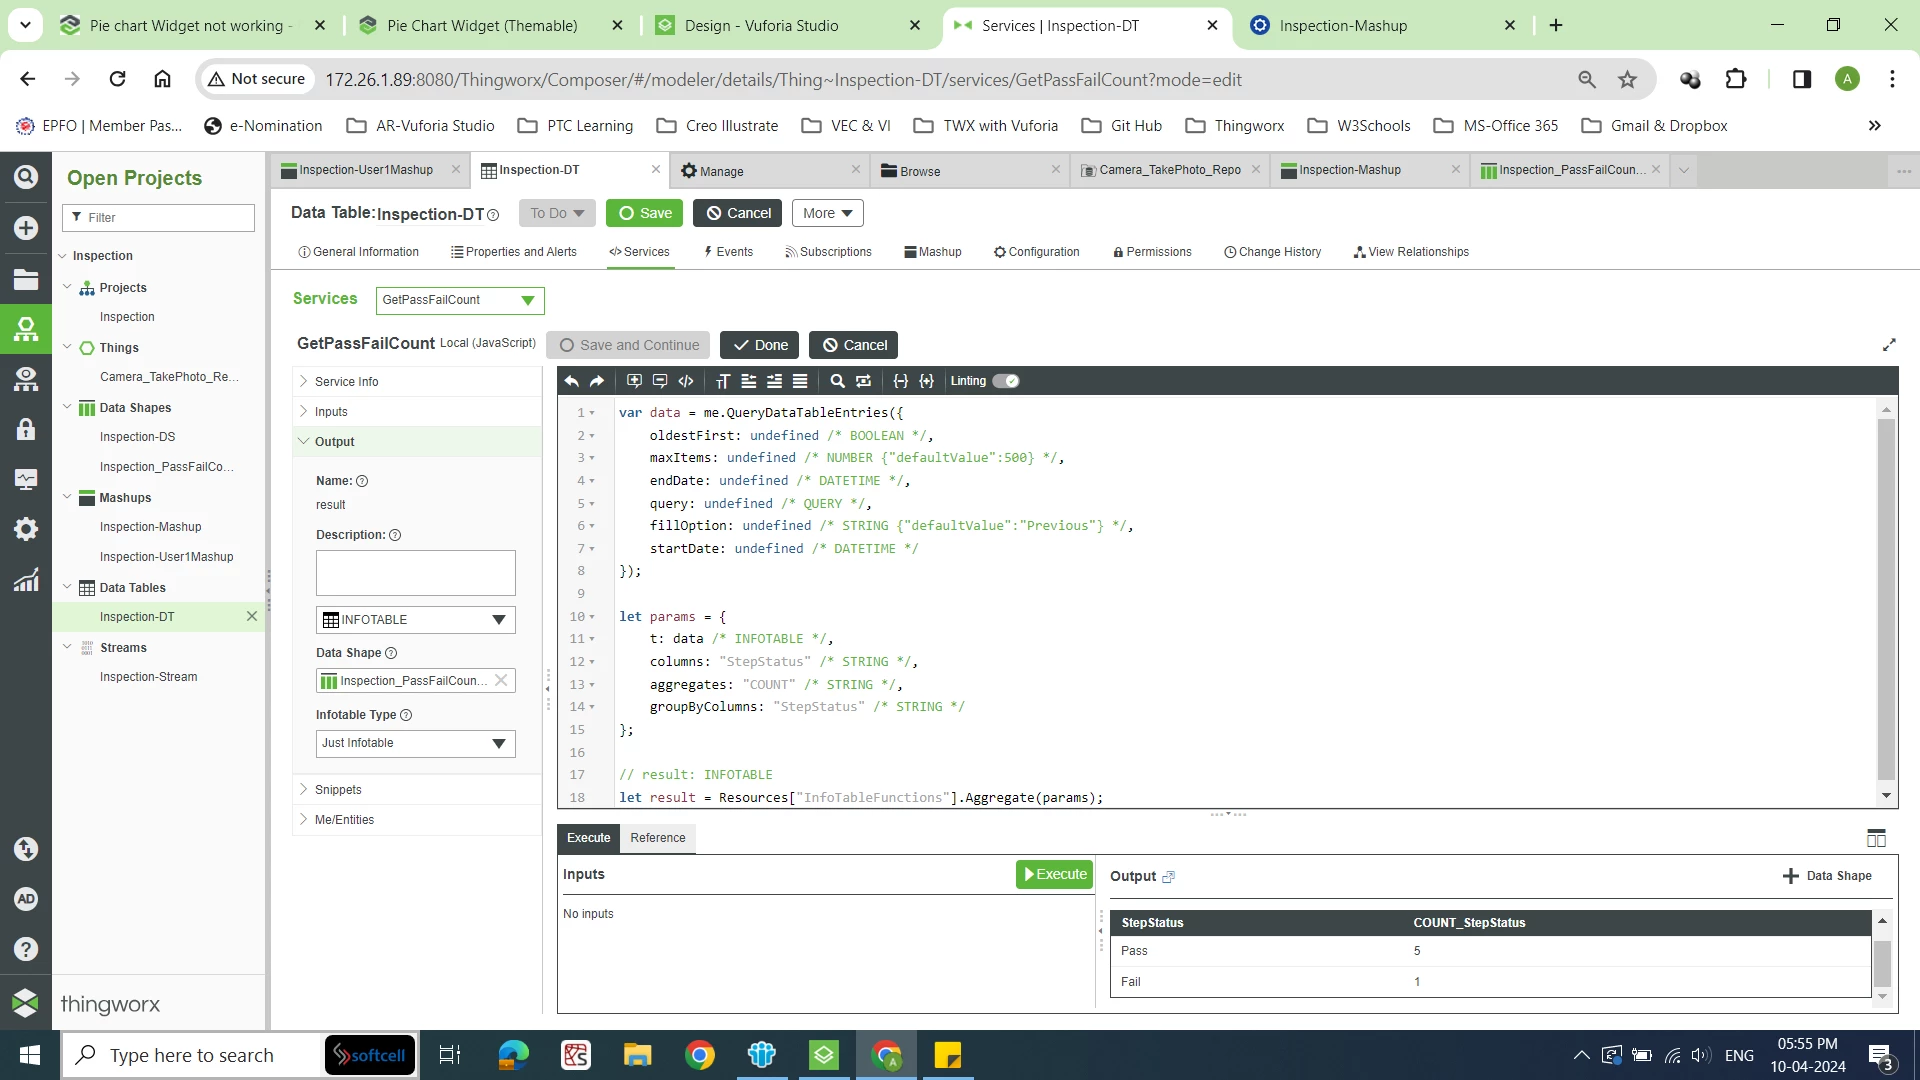Click the add comment icon in editor toolbar
Image resolution: width=1920 pixels, height=1080 pixels.
[634, 381]
